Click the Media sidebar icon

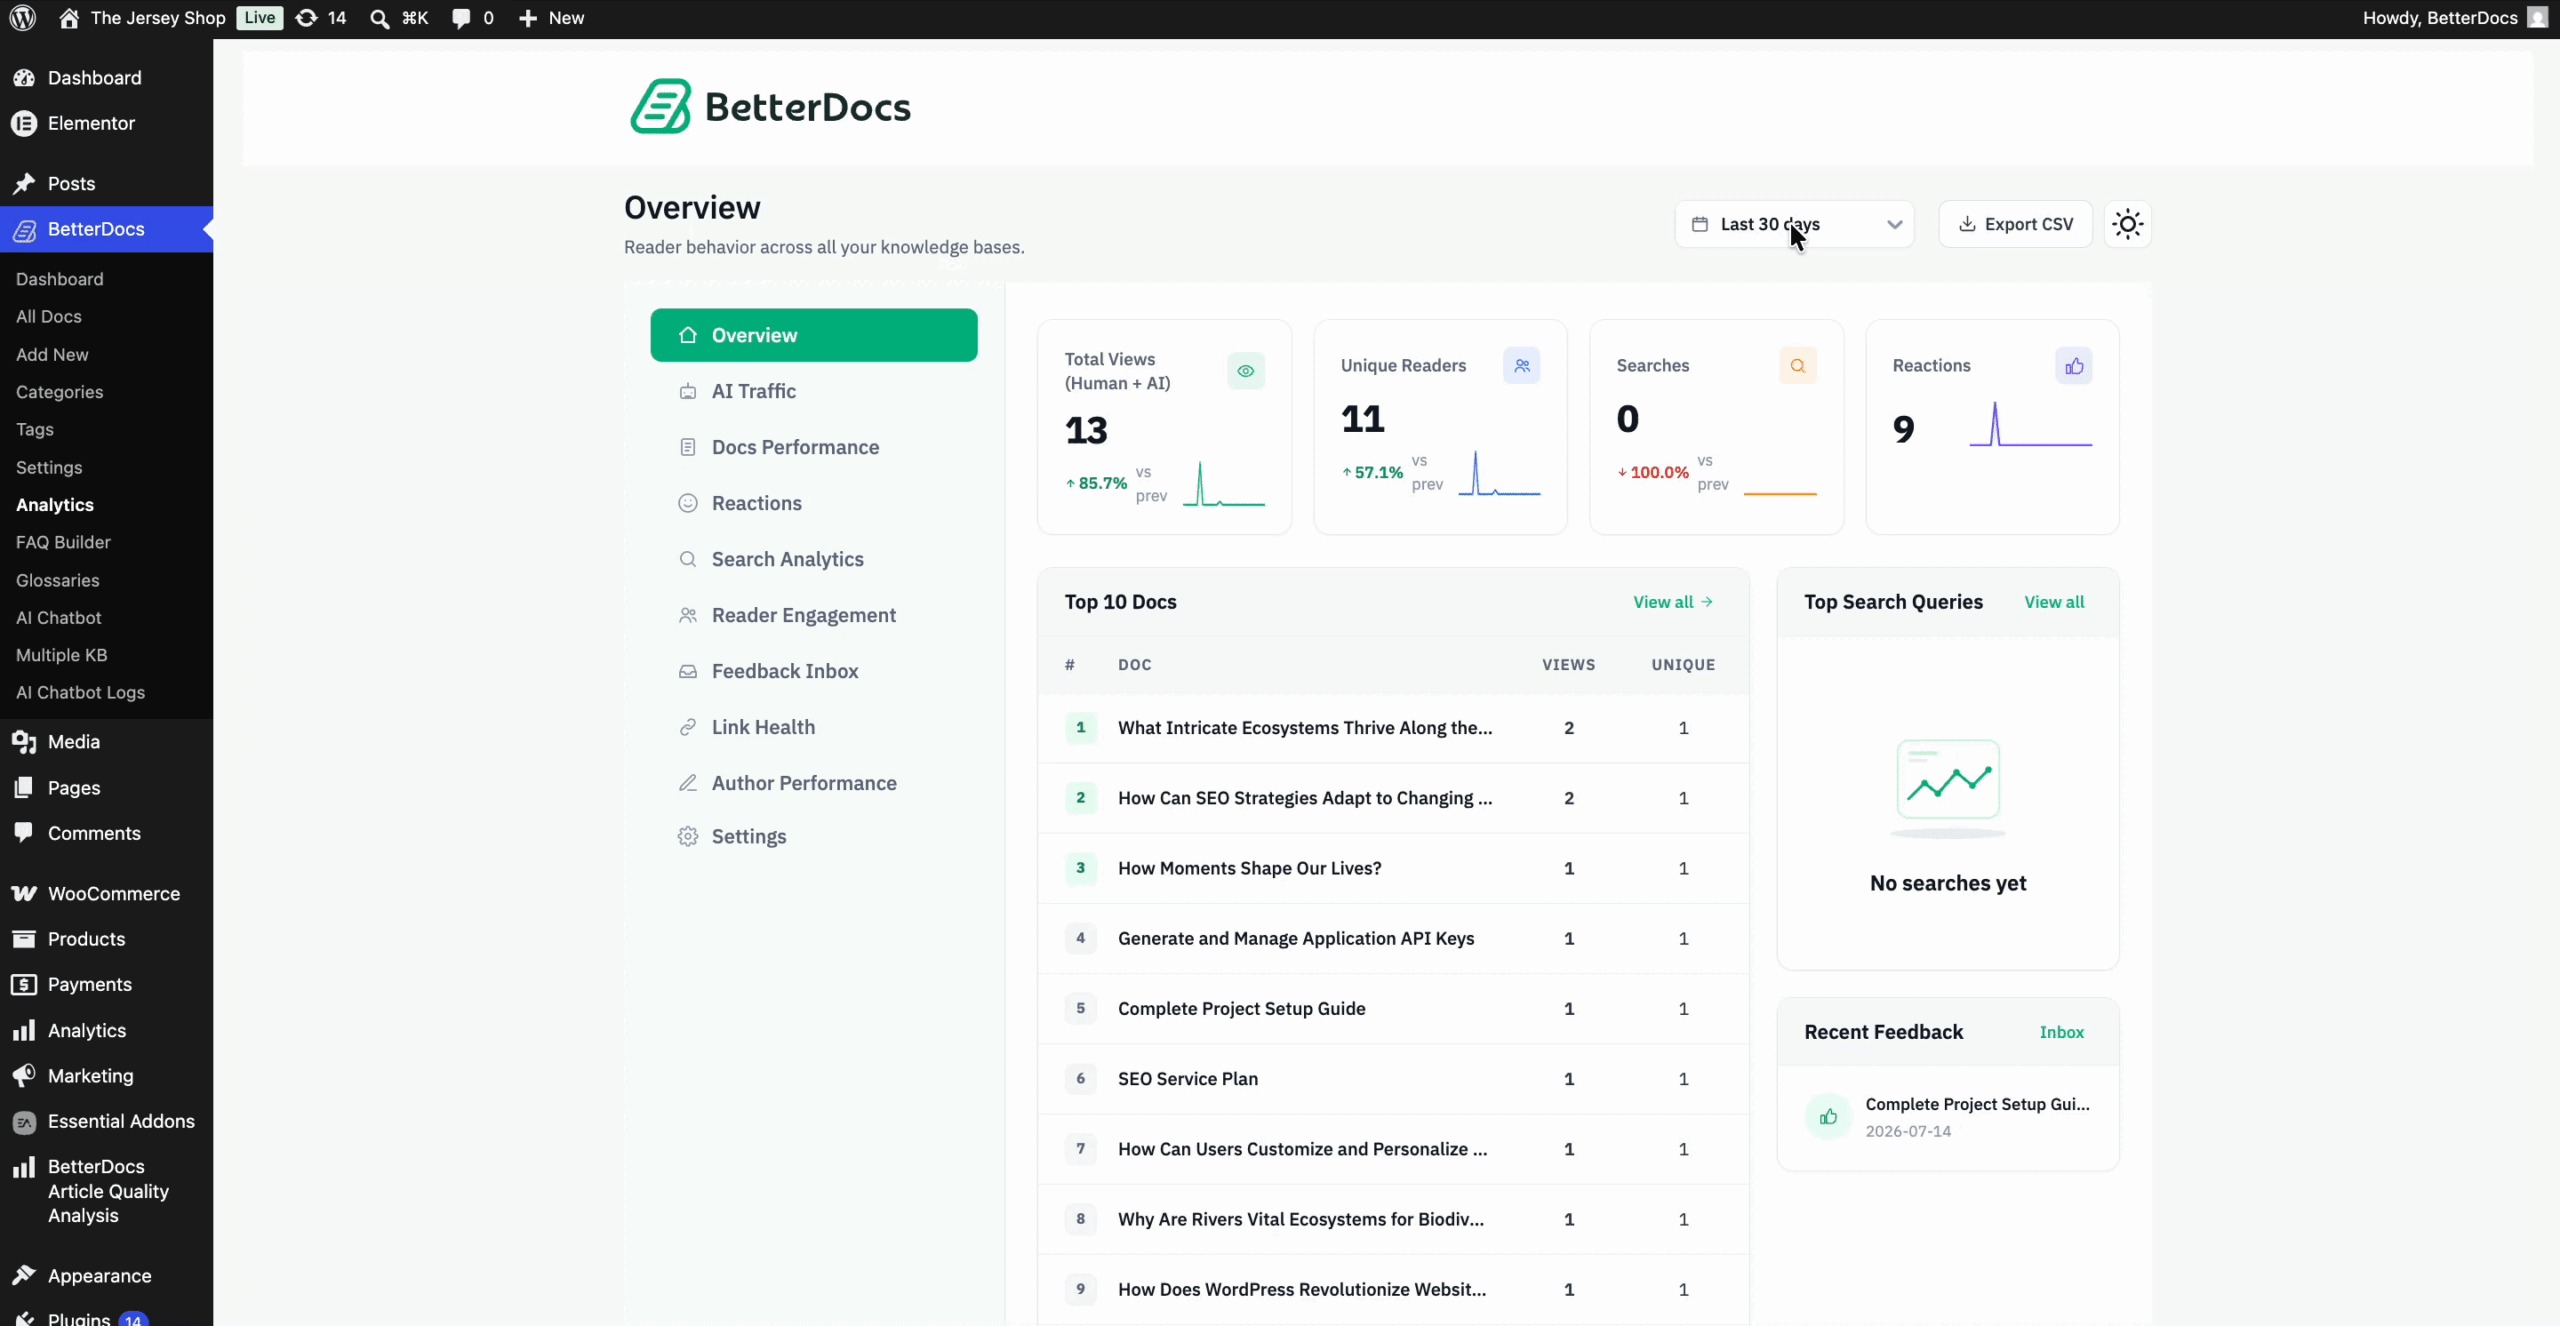tap(24, 741)
